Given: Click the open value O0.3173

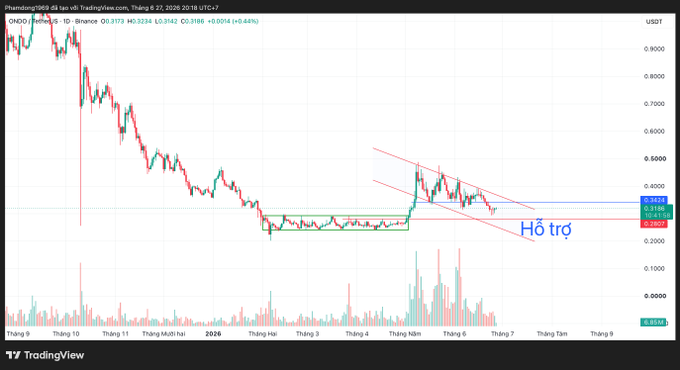Looking at the screenshot, I should point(112,21).
